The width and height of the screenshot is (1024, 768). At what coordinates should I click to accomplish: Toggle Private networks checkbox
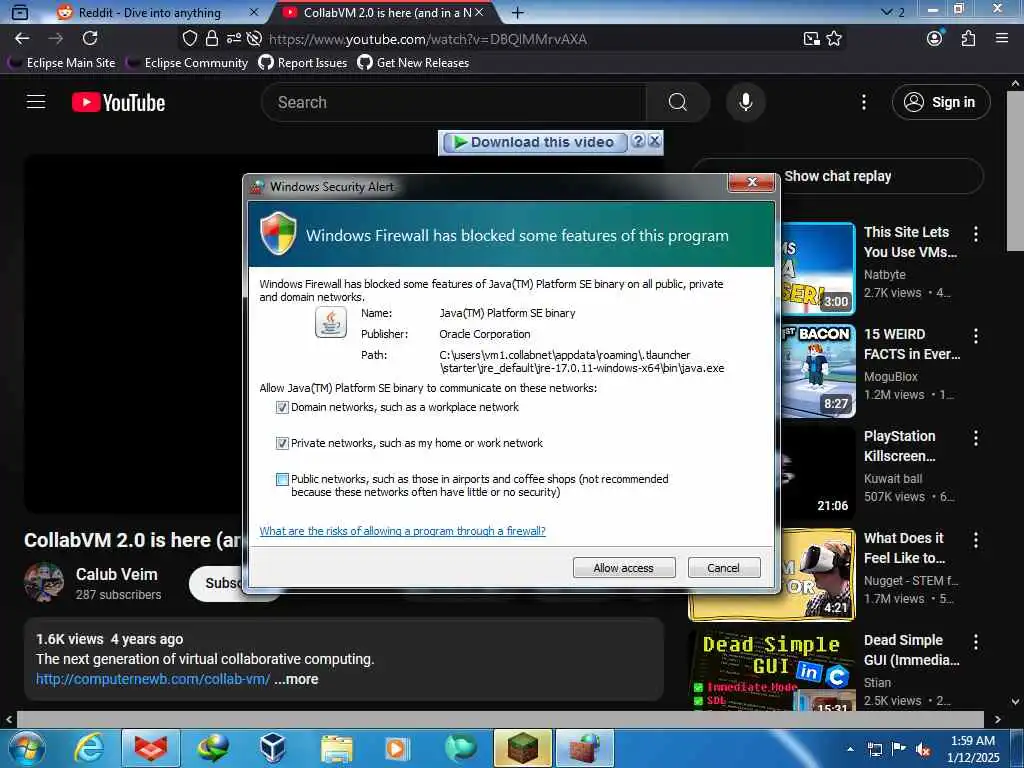[282, 443]
